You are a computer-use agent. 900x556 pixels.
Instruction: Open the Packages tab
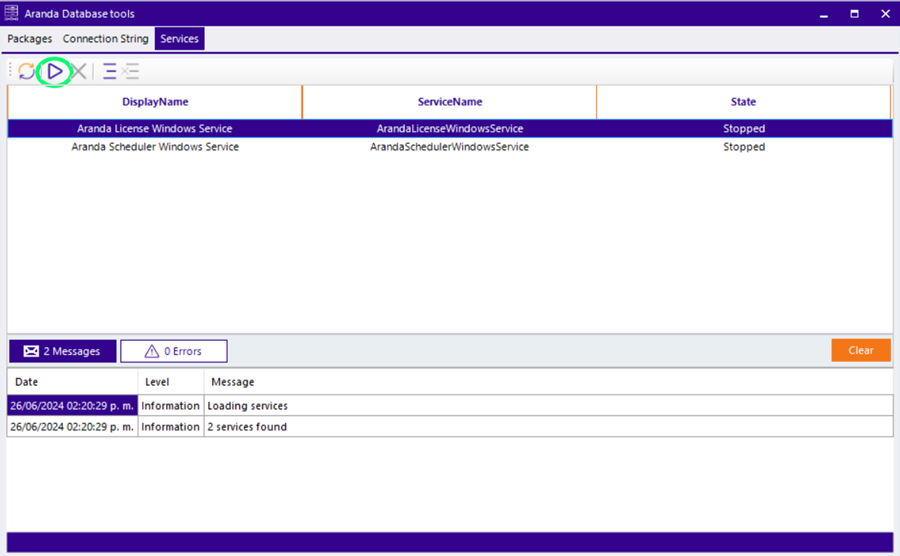tap(30, 38)
